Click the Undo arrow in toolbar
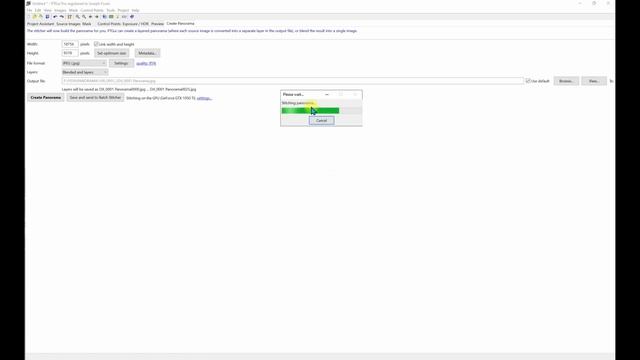The height and width of the screenshot is (360, 640). click(55, 17)
